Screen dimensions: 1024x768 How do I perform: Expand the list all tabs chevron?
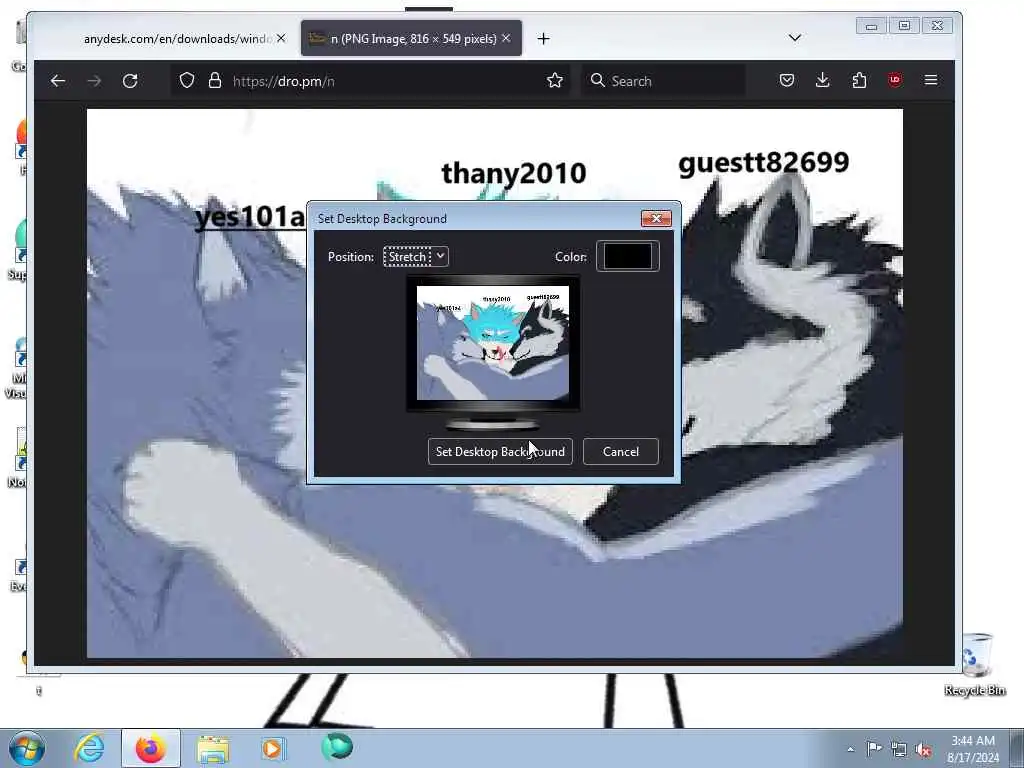[795, 38]
